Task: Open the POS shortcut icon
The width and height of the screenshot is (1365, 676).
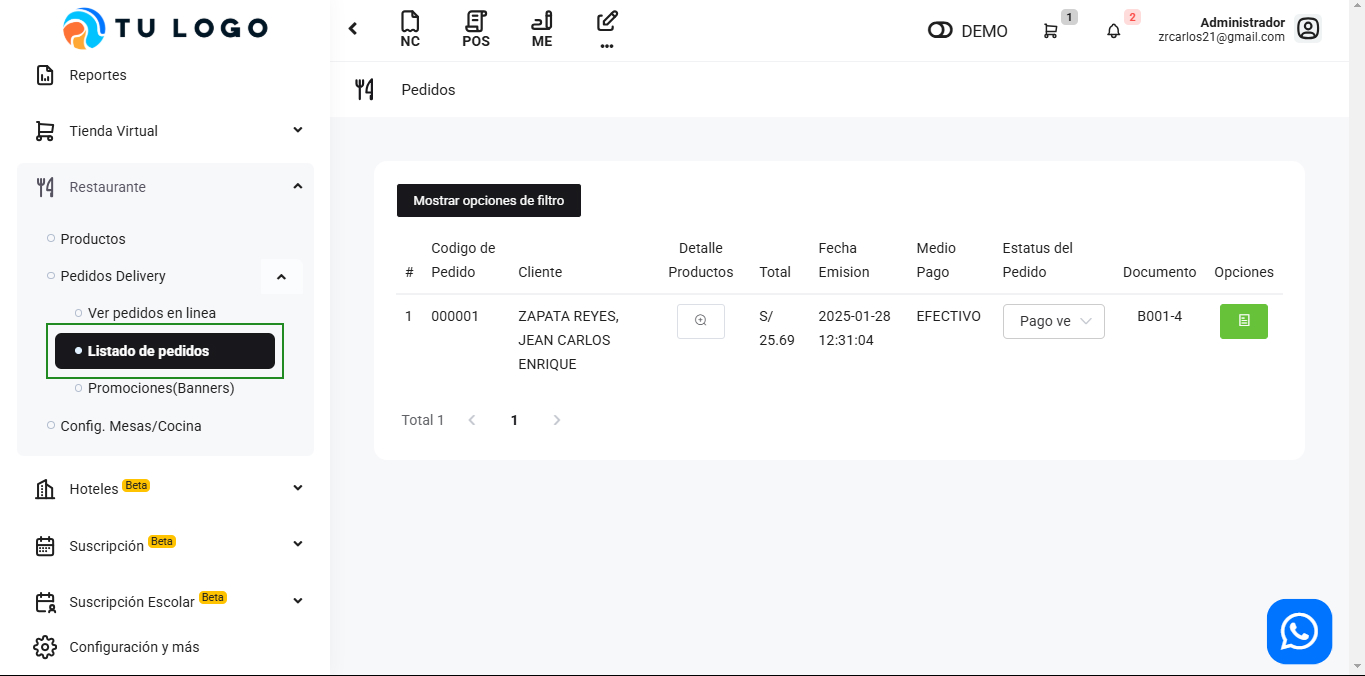Action: [x=476, y=29]
